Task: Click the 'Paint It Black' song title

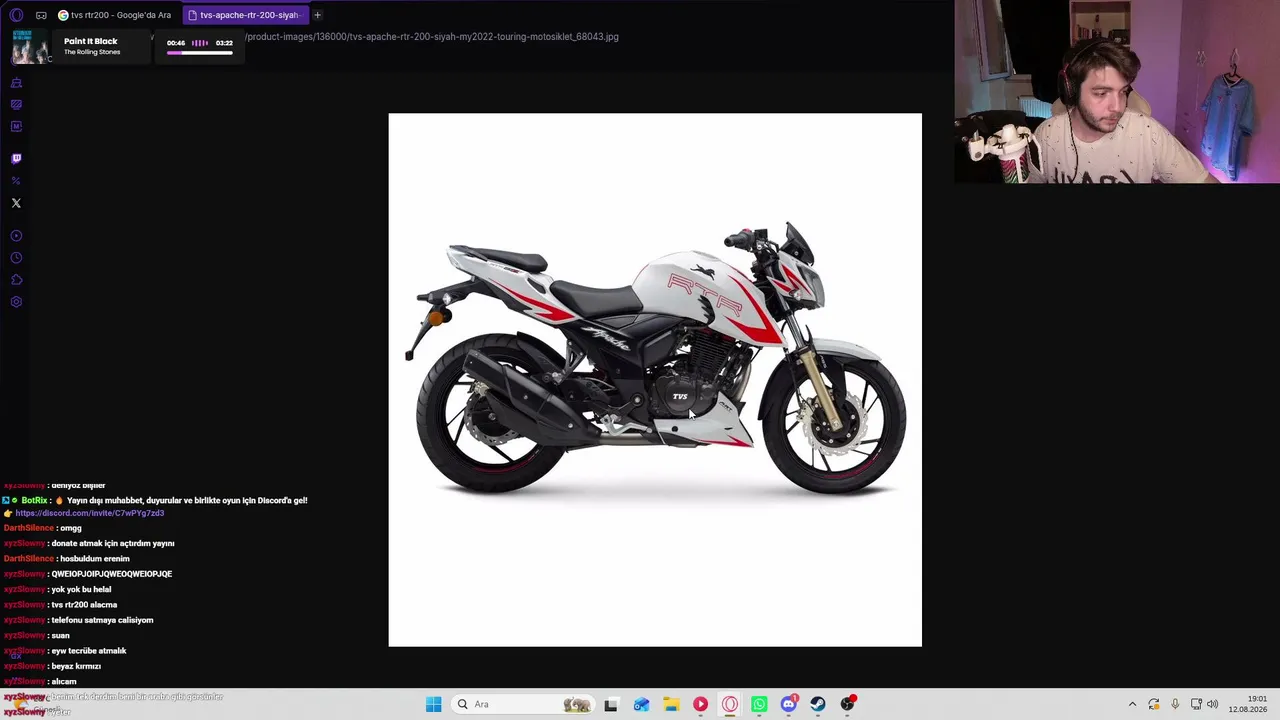Action: 91,41
